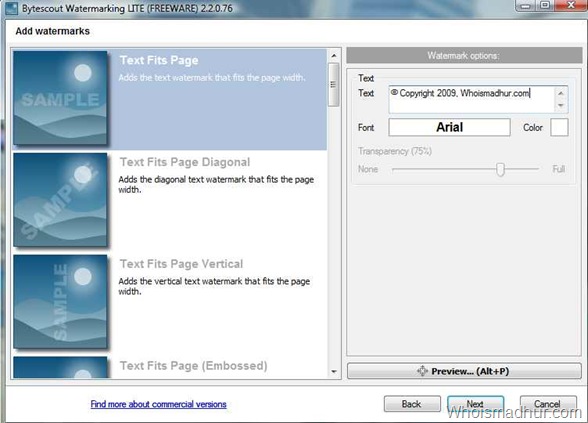Go to the Next step

click(x=476, y=404)
